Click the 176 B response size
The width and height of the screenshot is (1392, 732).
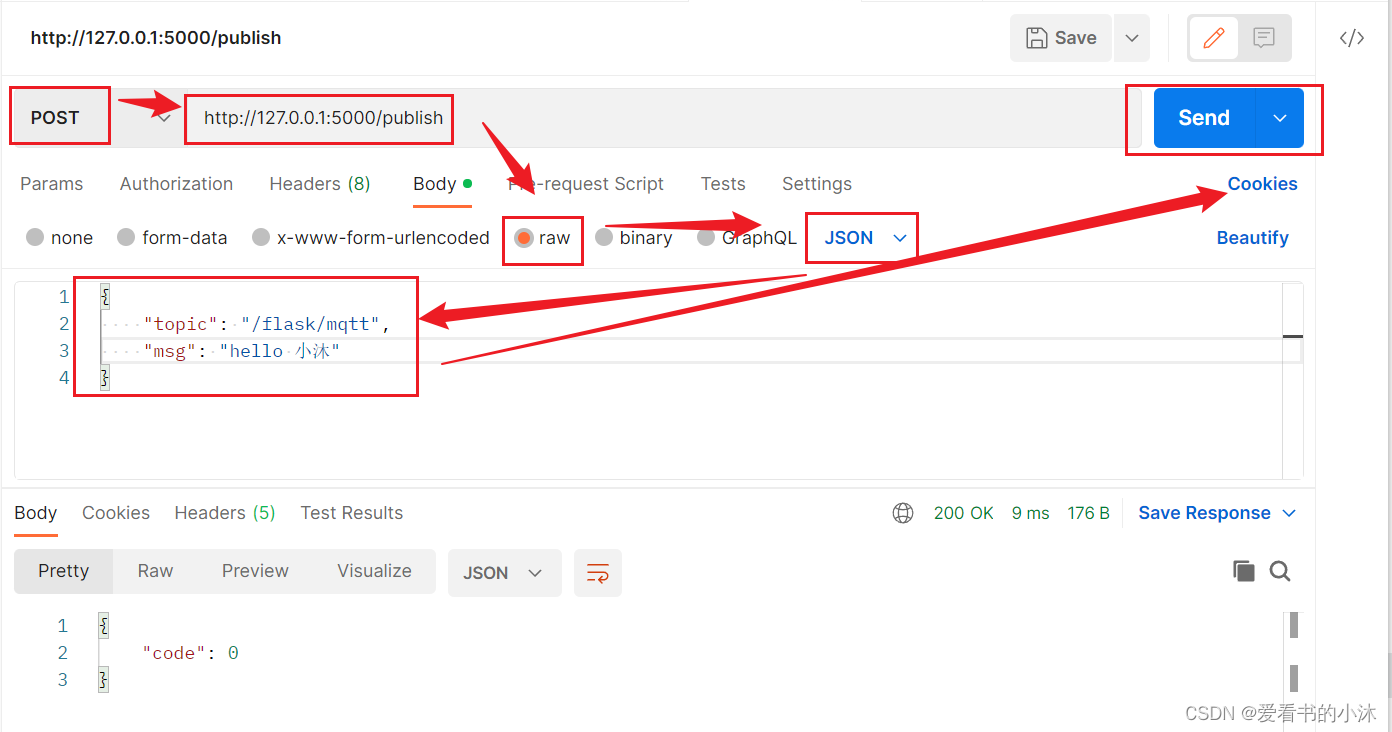1088,513
